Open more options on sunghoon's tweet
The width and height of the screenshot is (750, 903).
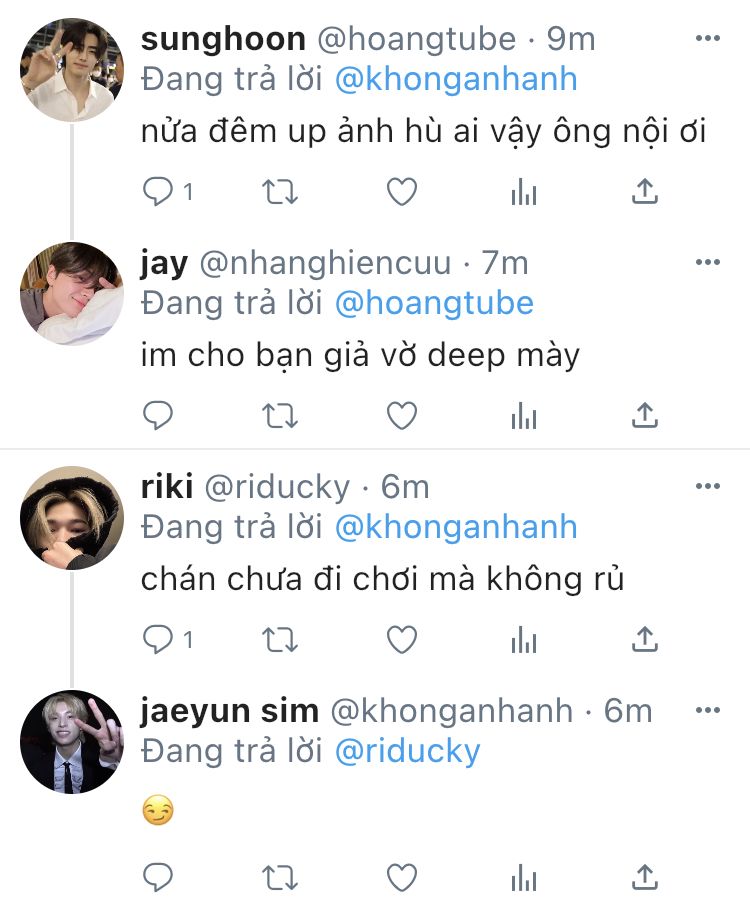[x=708, y=38]
